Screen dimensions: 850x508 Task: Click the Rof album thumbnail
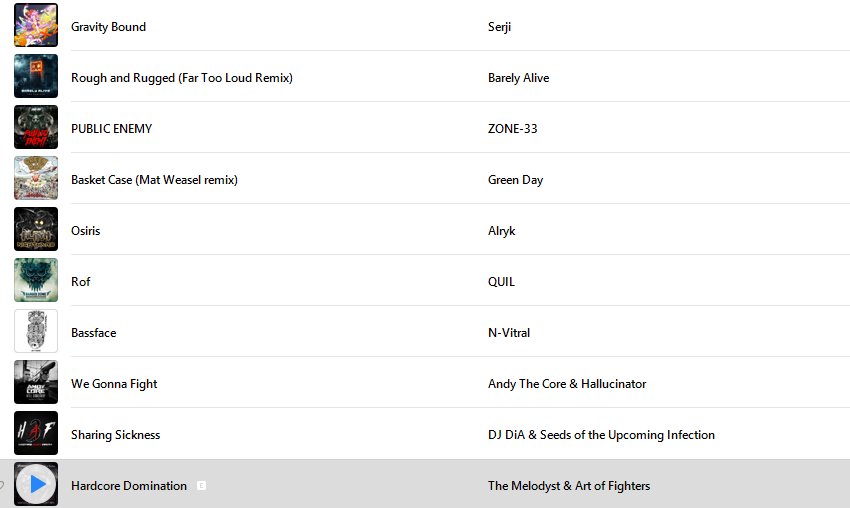click(36, 280)
